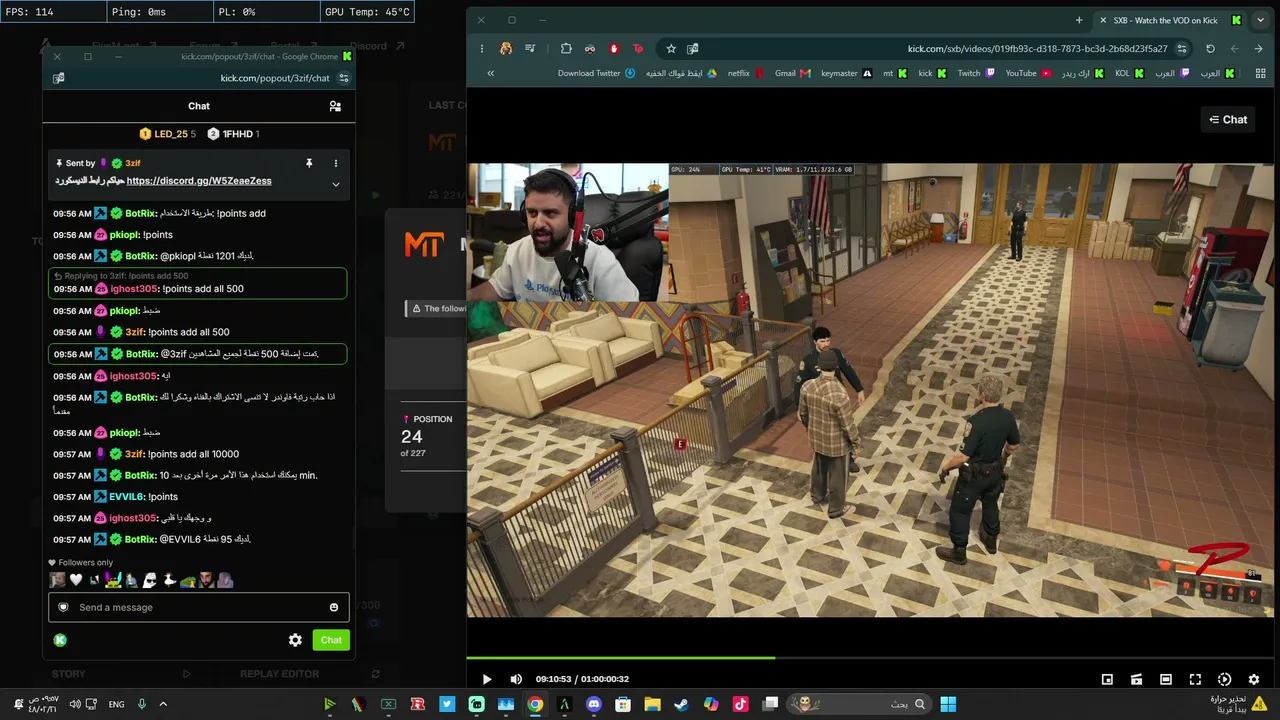Open the bookmark apps grid icon
1280x720 pixels.
[1260, 73]
